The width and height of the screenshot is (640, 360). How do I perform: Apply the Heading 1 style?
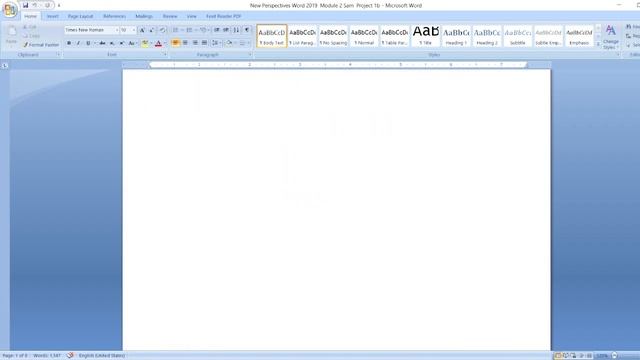pos(456,36)
